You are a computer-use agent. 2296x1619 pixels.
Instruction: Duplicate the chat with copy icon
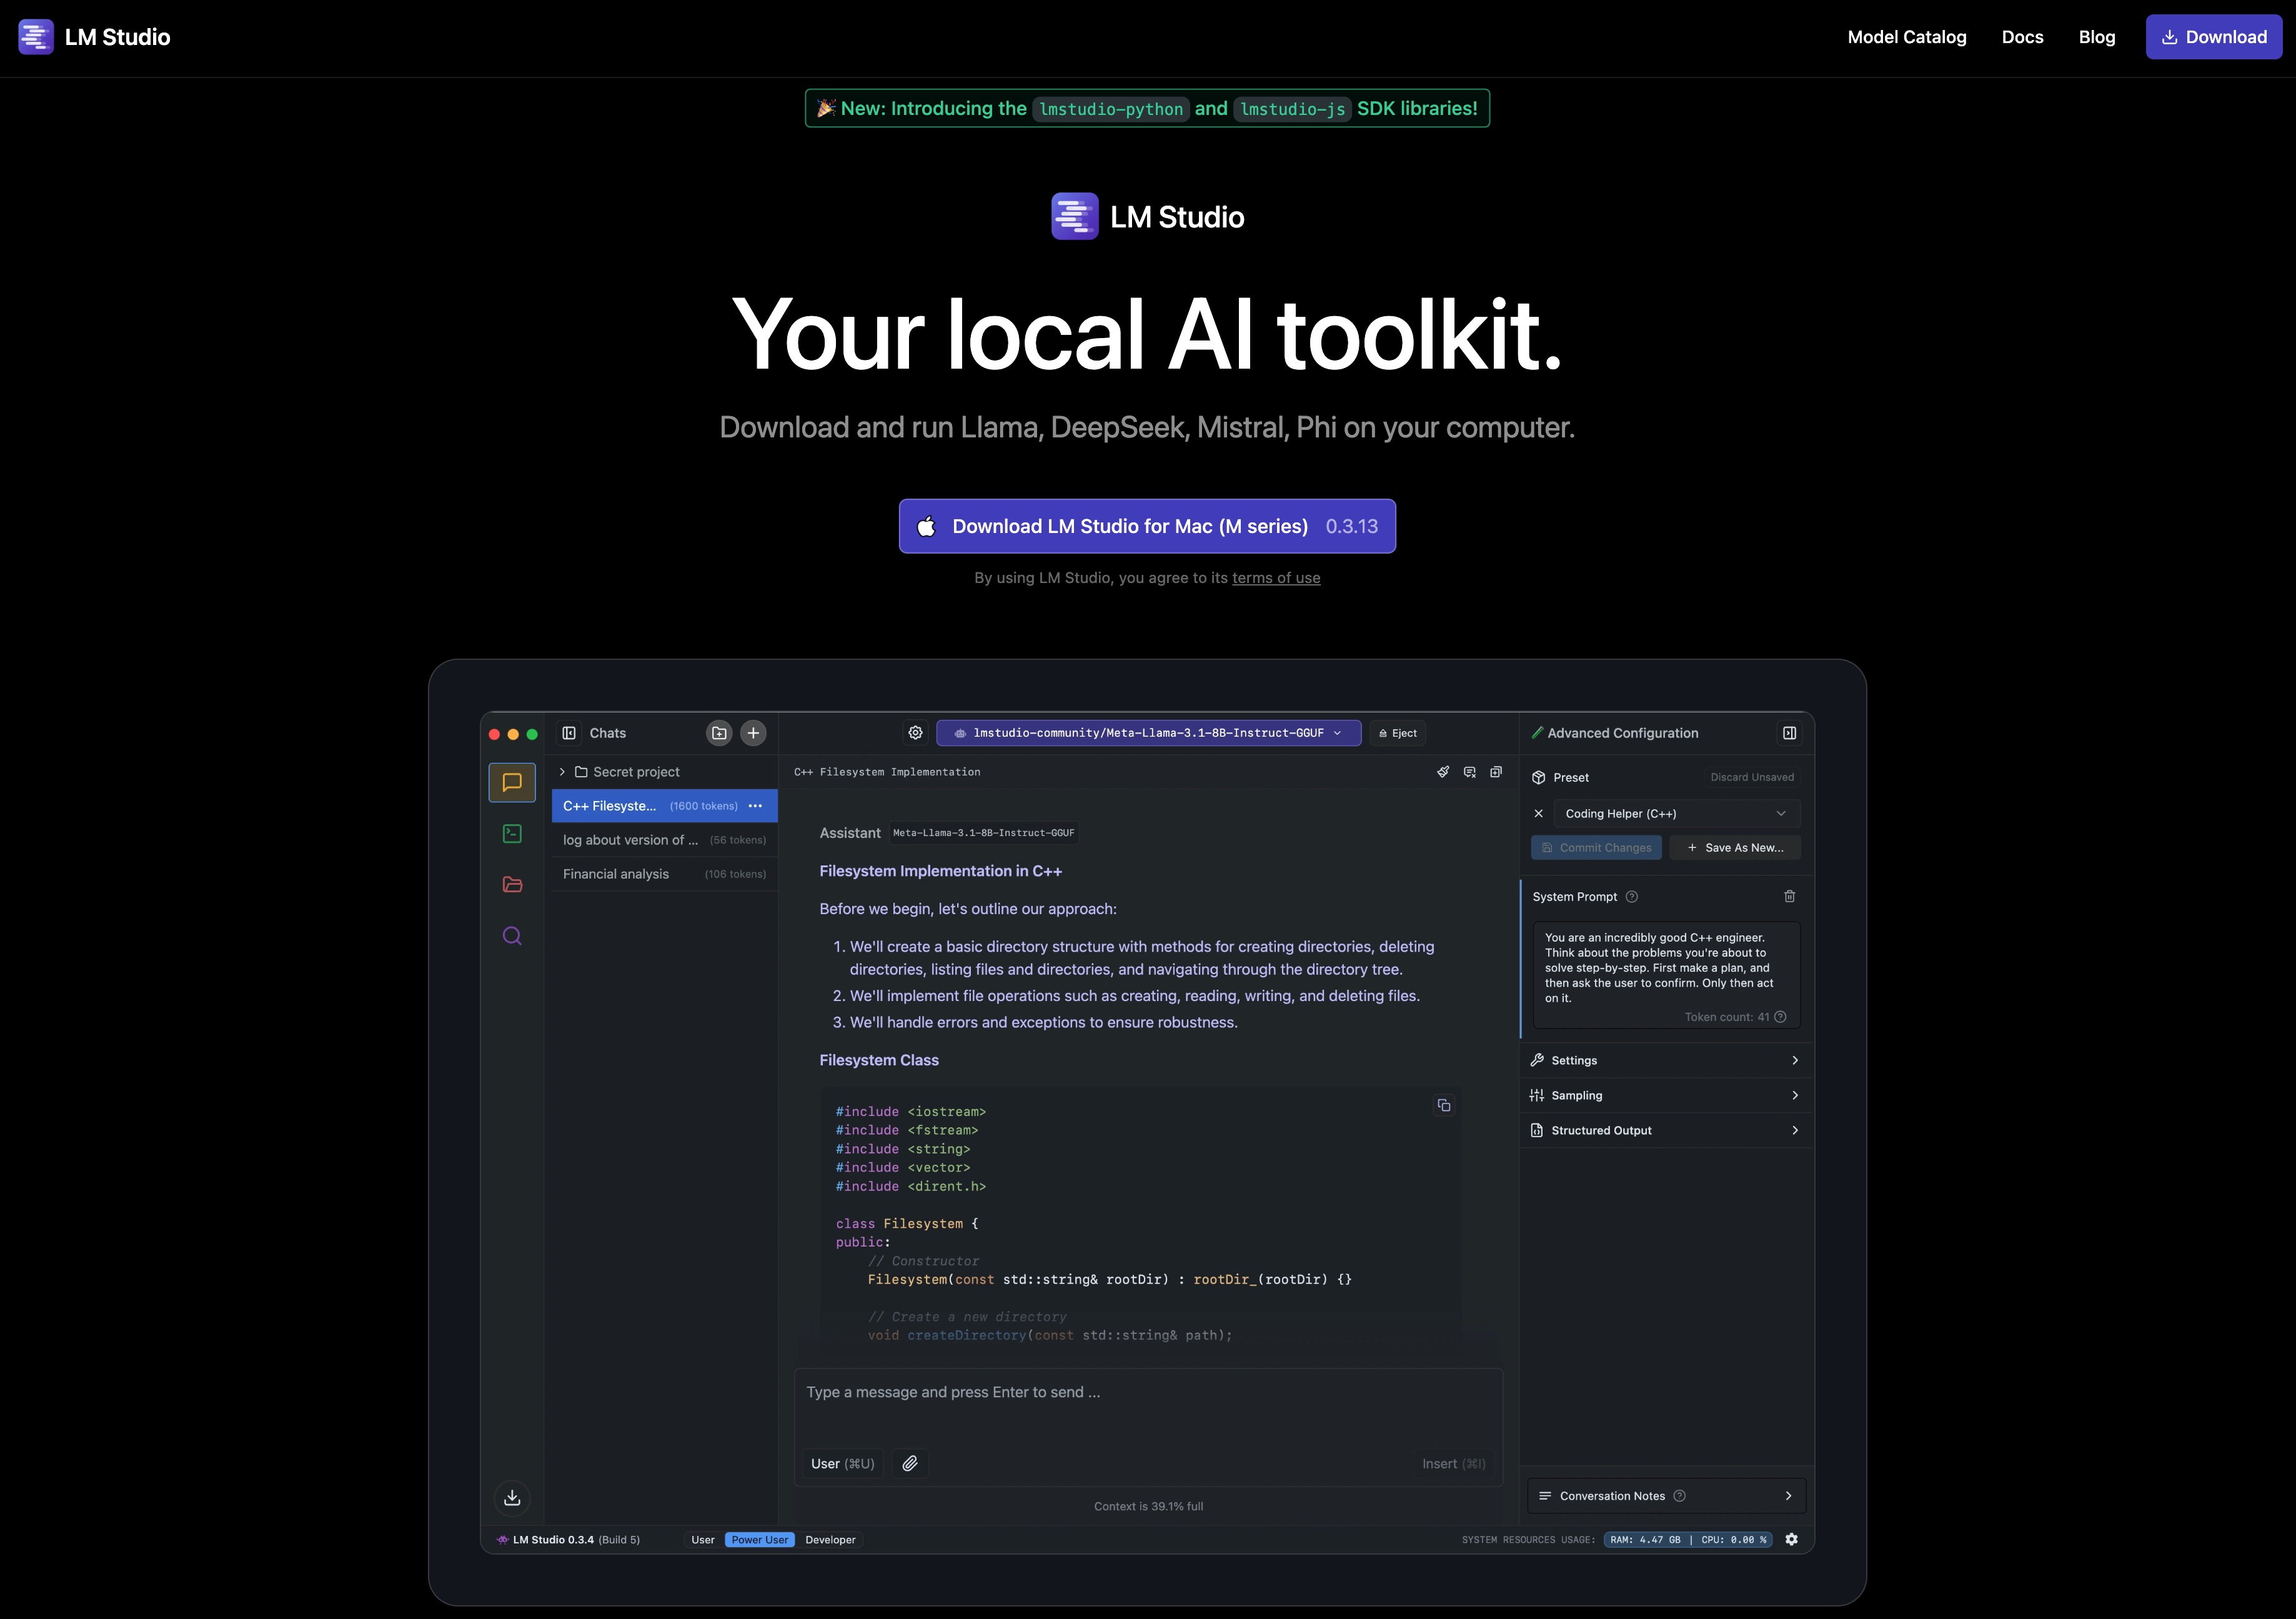(x=1496, y=772)
